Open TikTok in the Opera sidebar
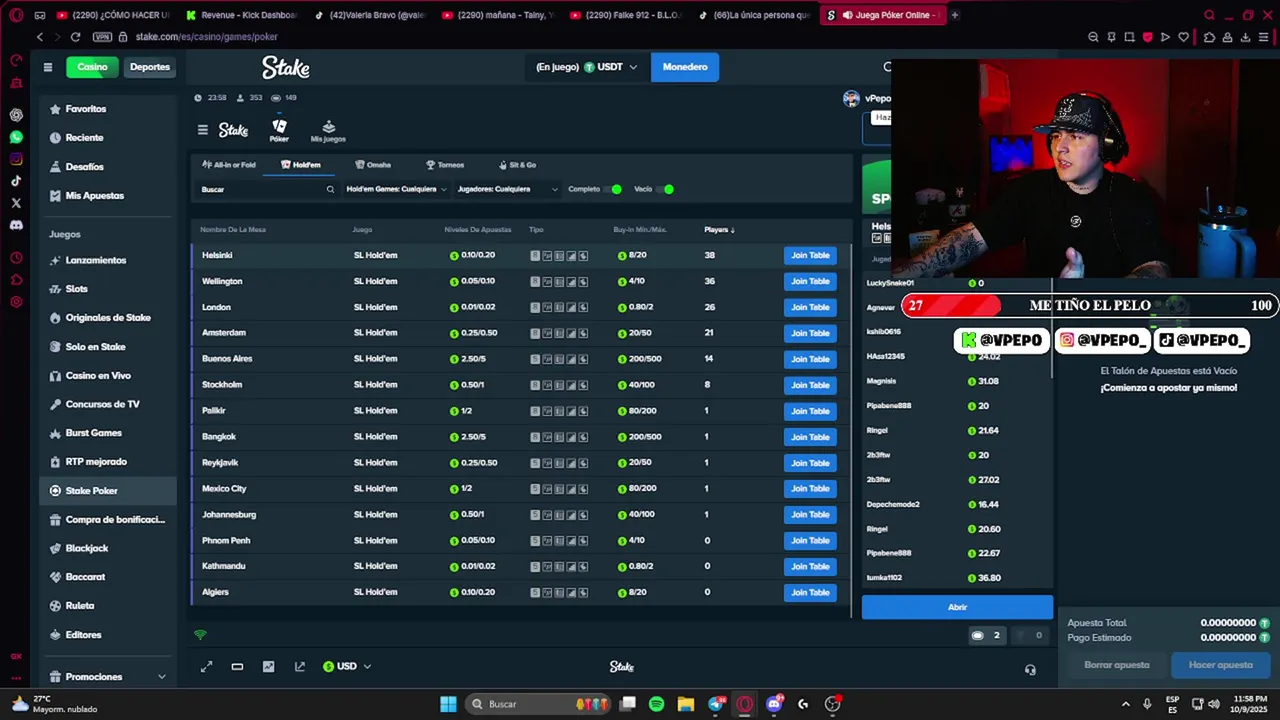Viewport: 1280px width, 720px height. pyautogui.click(x=16, y=181)
